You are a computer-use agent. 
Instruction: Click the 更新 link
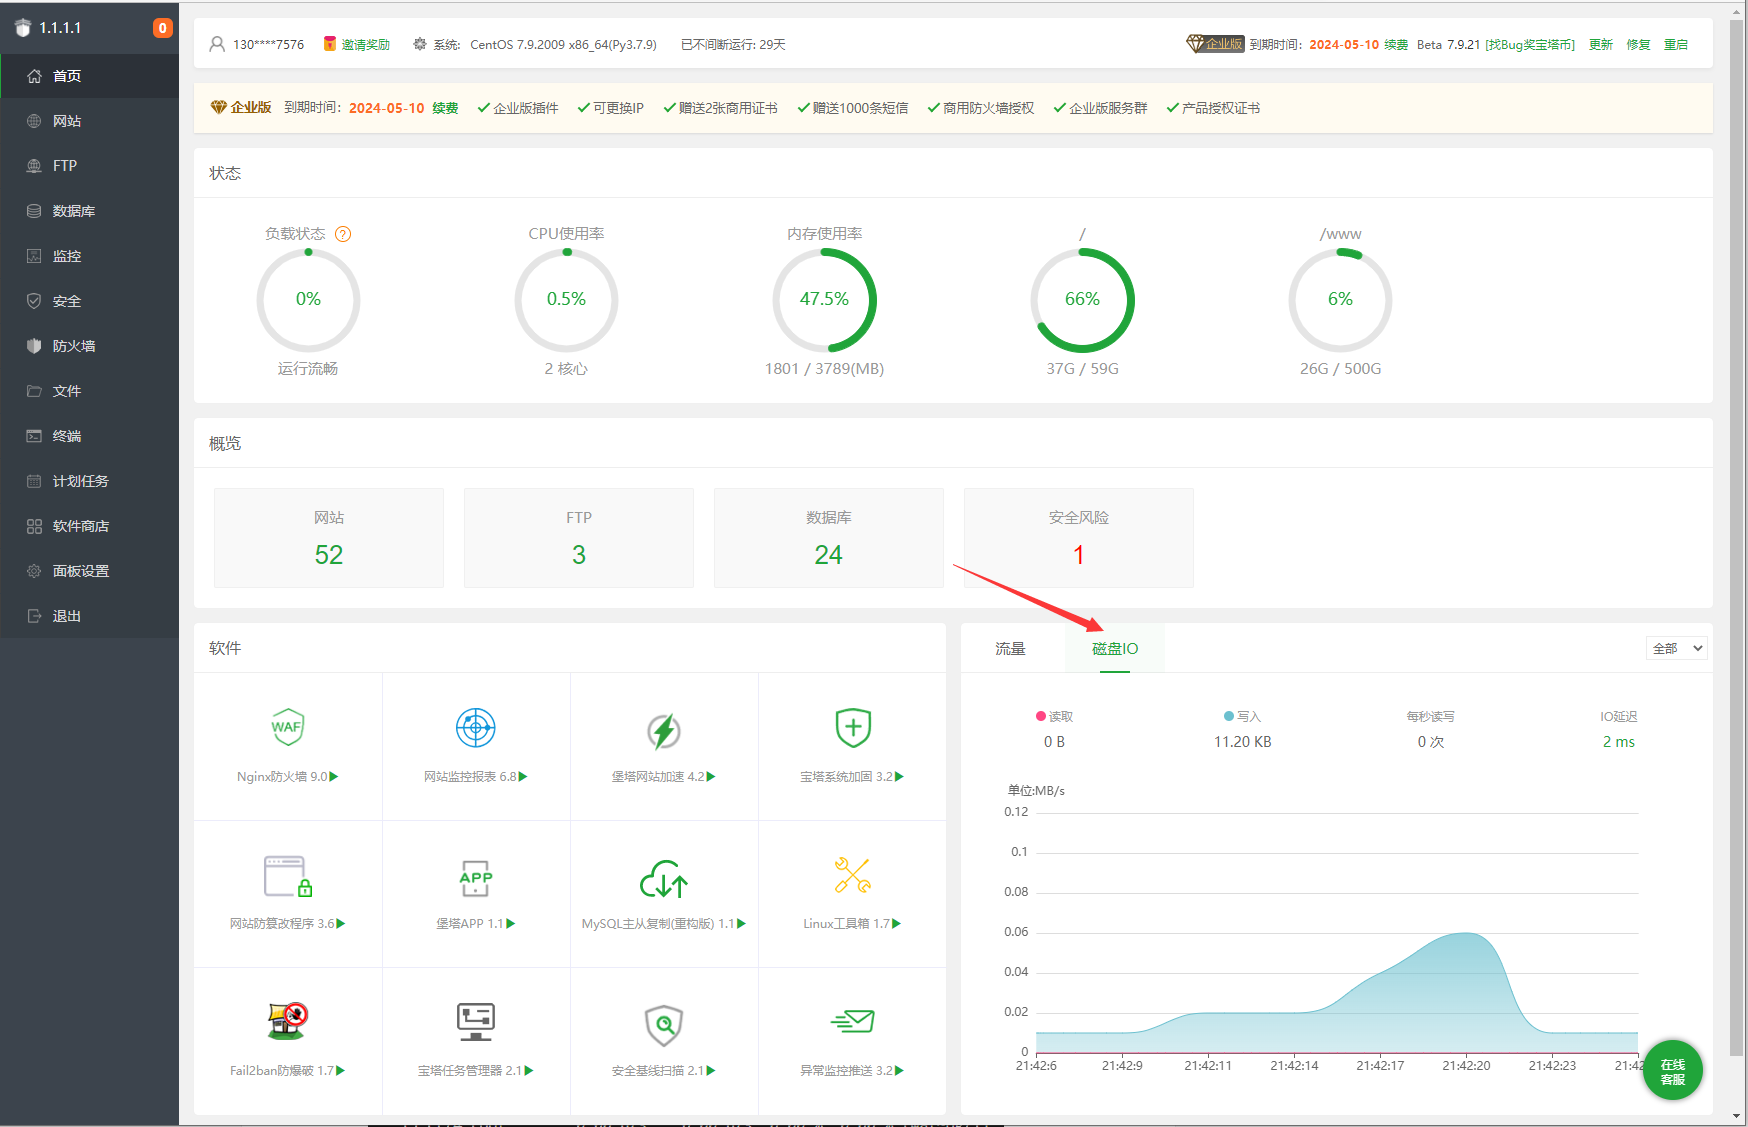(x=1601, y=45)
